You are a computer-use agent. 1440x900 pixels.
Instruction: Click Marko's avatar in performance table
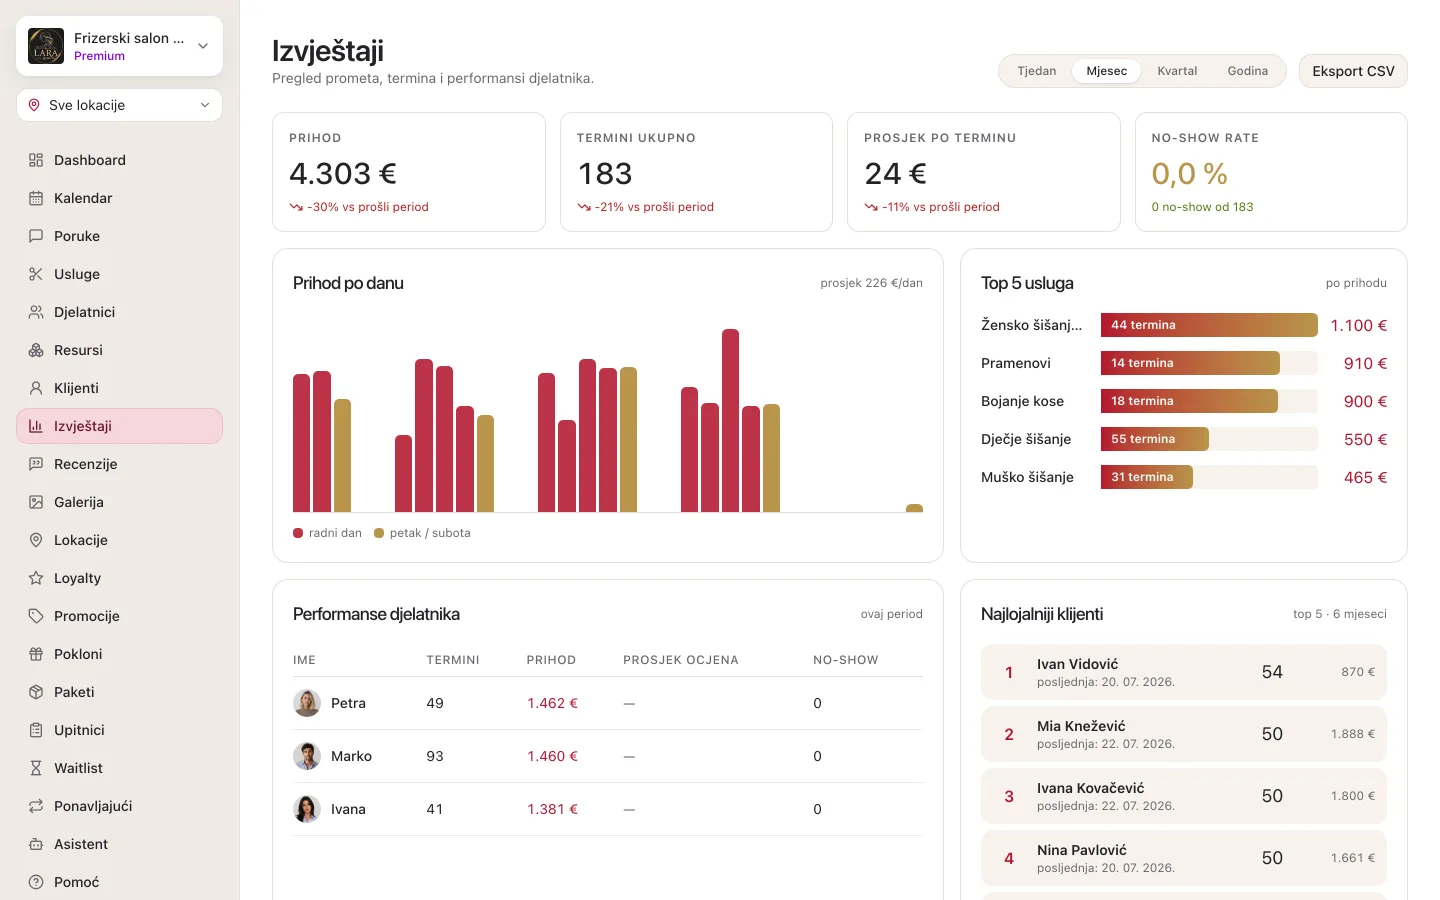[x=307, y=756]
